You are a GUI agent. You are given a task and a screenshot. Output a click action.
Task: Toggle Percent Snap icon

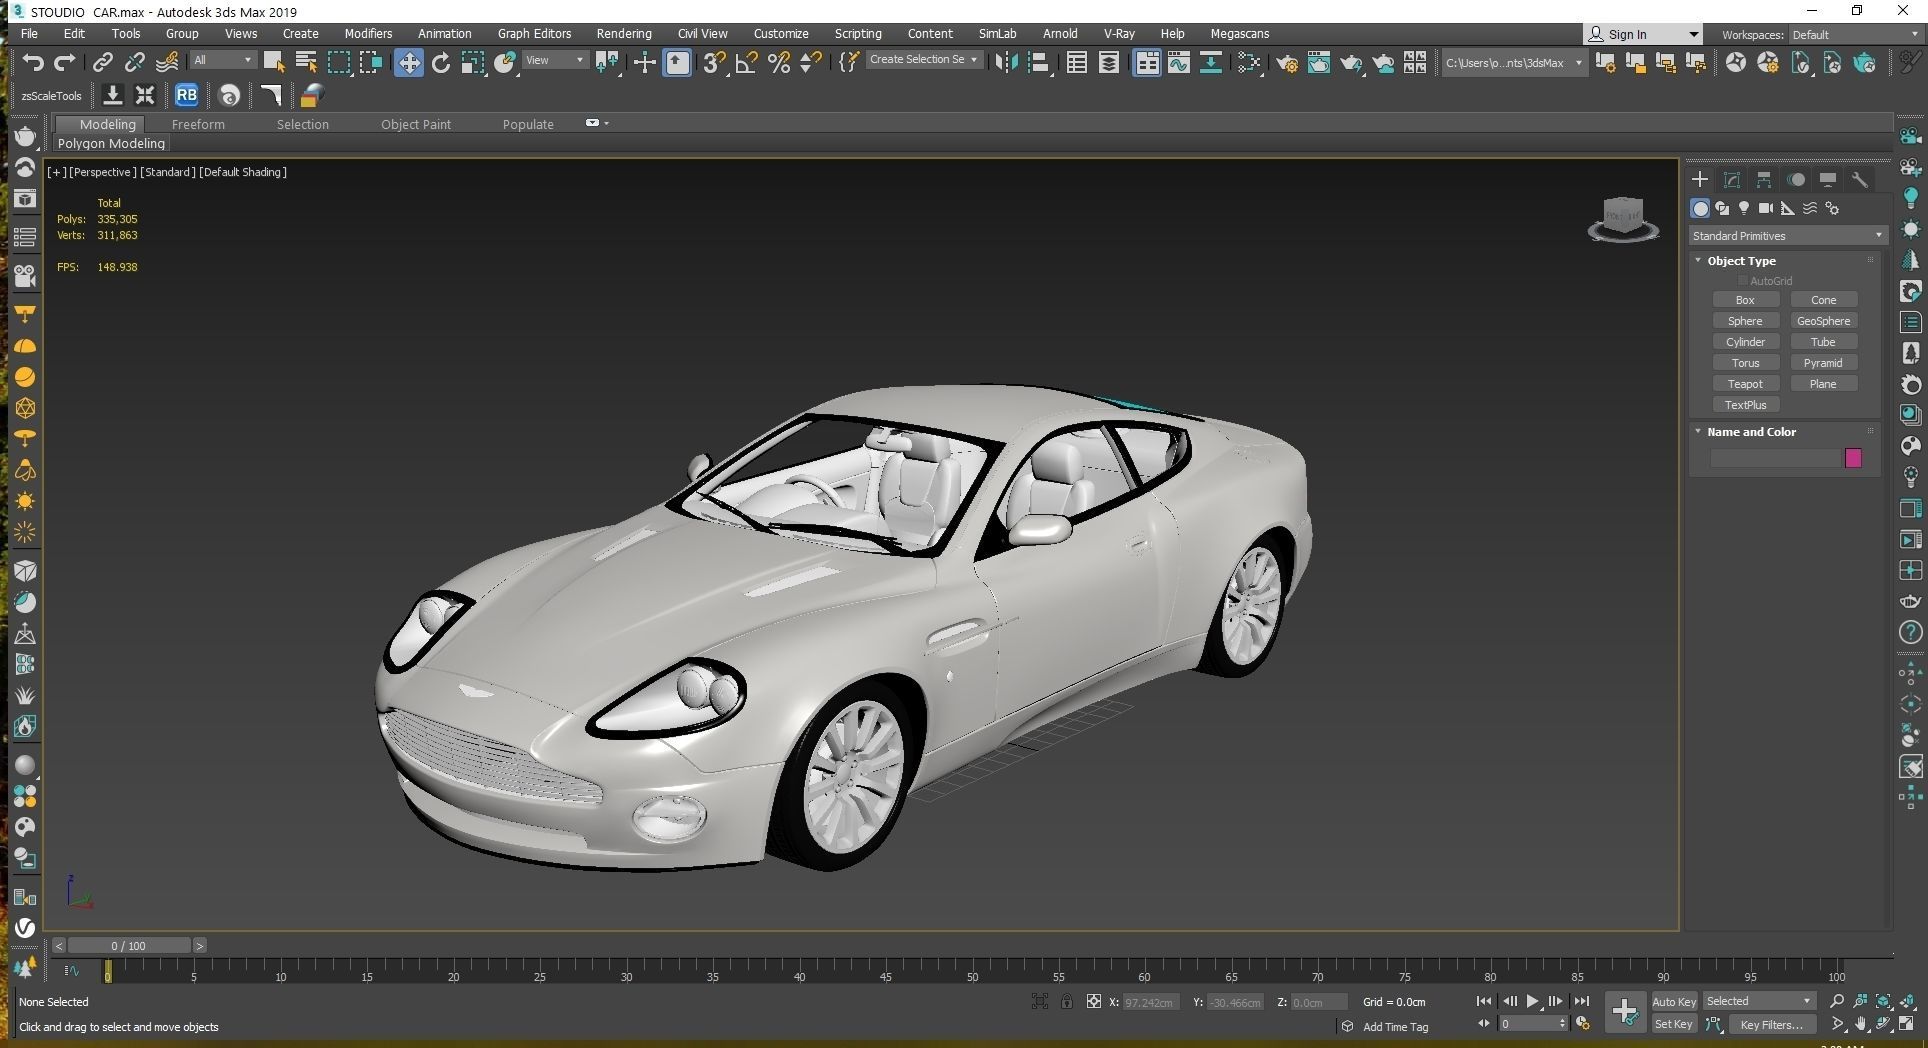(778, 63)
